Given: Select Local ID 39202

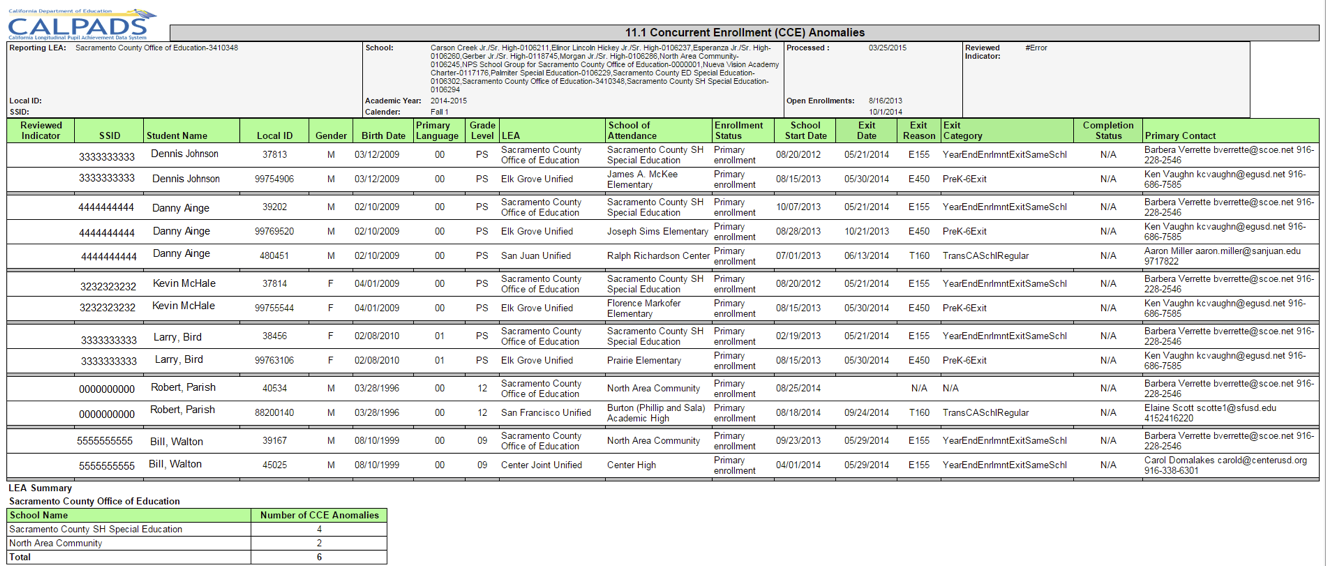Looking at the screenshot, I should 274,208.
